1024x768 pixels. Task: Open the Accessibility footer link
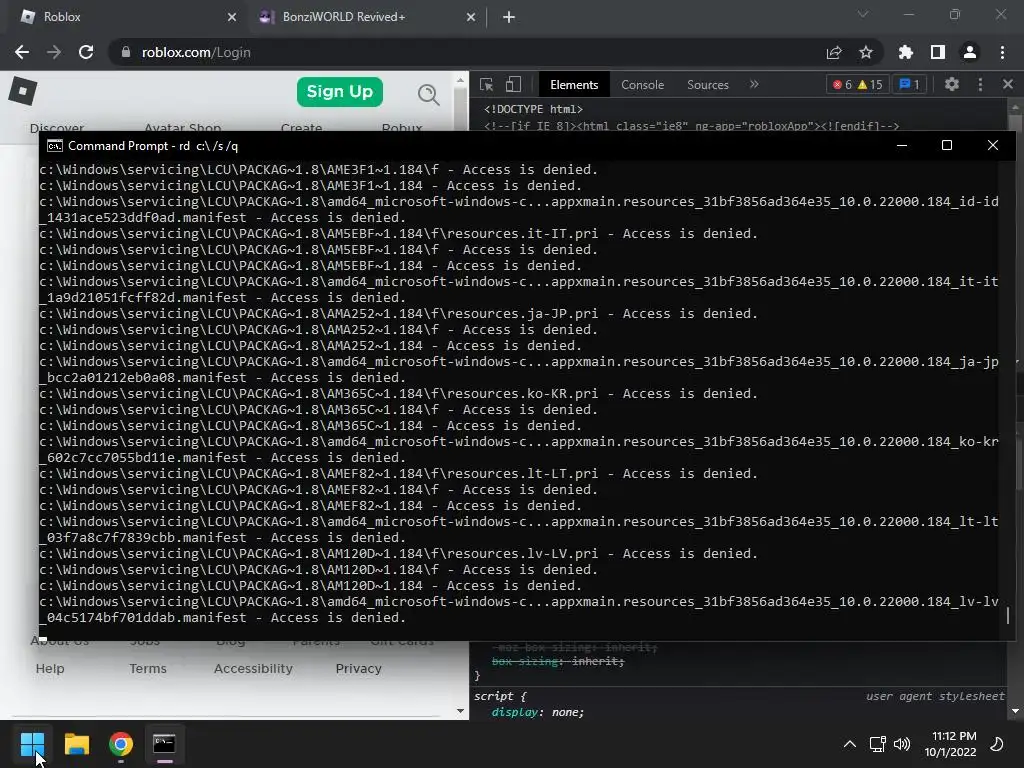tap(253, 669)
